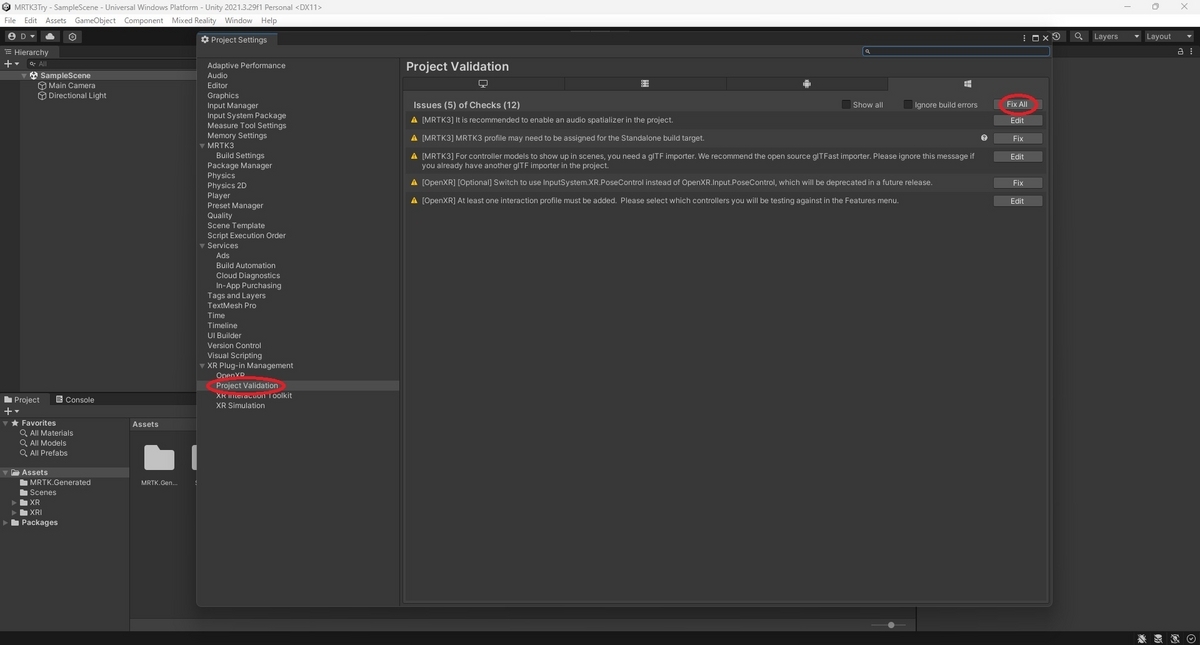Enable the Ignore build errors checkbox
1200x645 pixels.
[x=908, y=104]
